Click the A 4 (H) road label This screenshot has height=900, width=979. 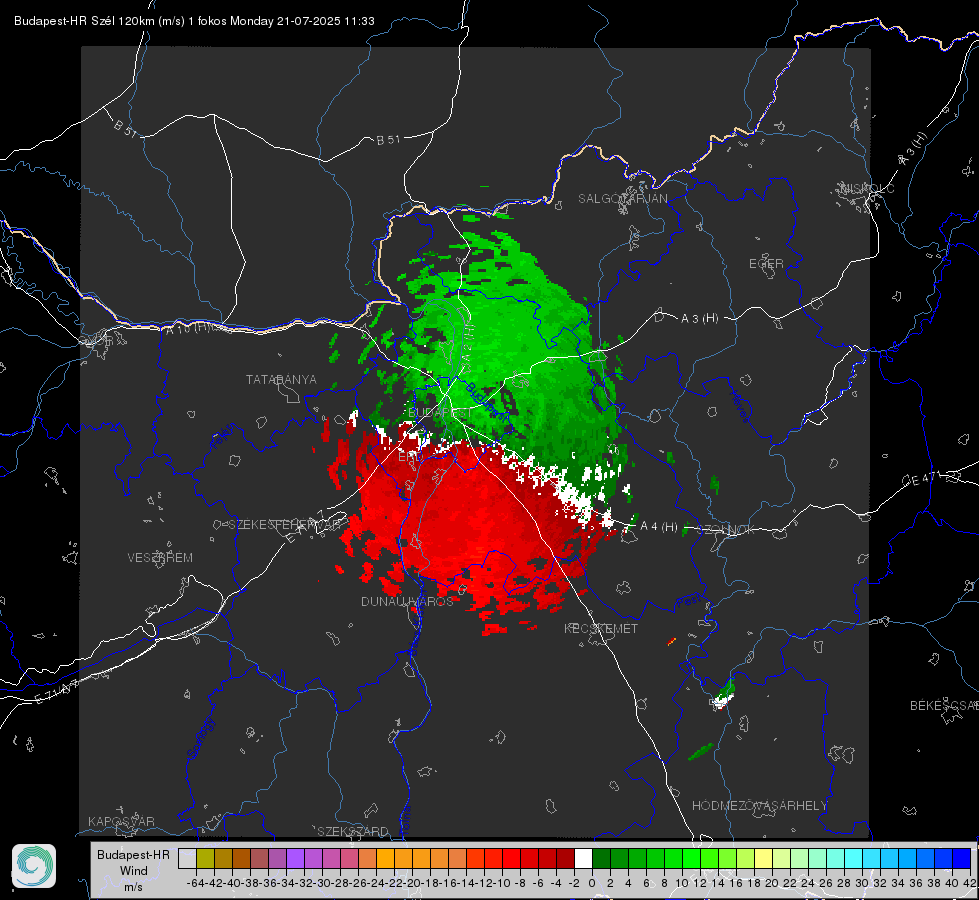[x=659, y=527]
